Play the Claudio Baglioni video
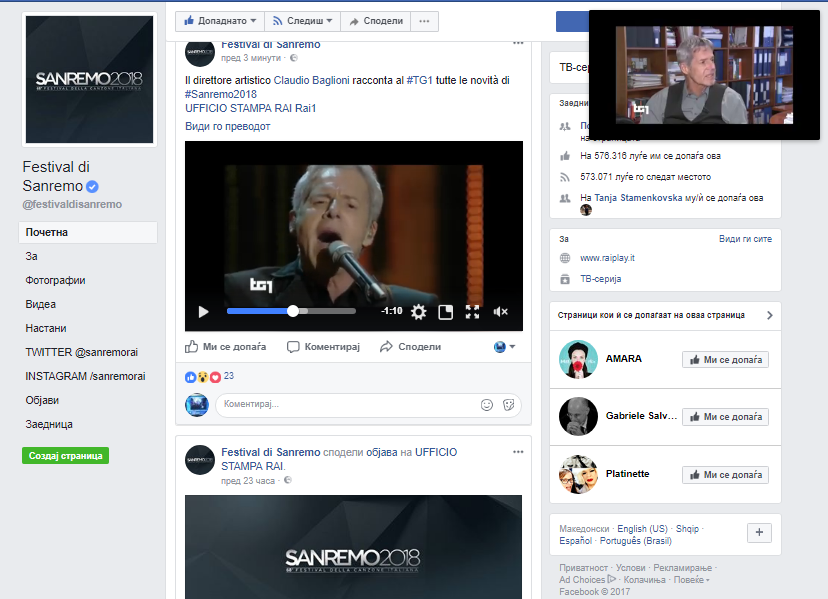 point(203,312)
